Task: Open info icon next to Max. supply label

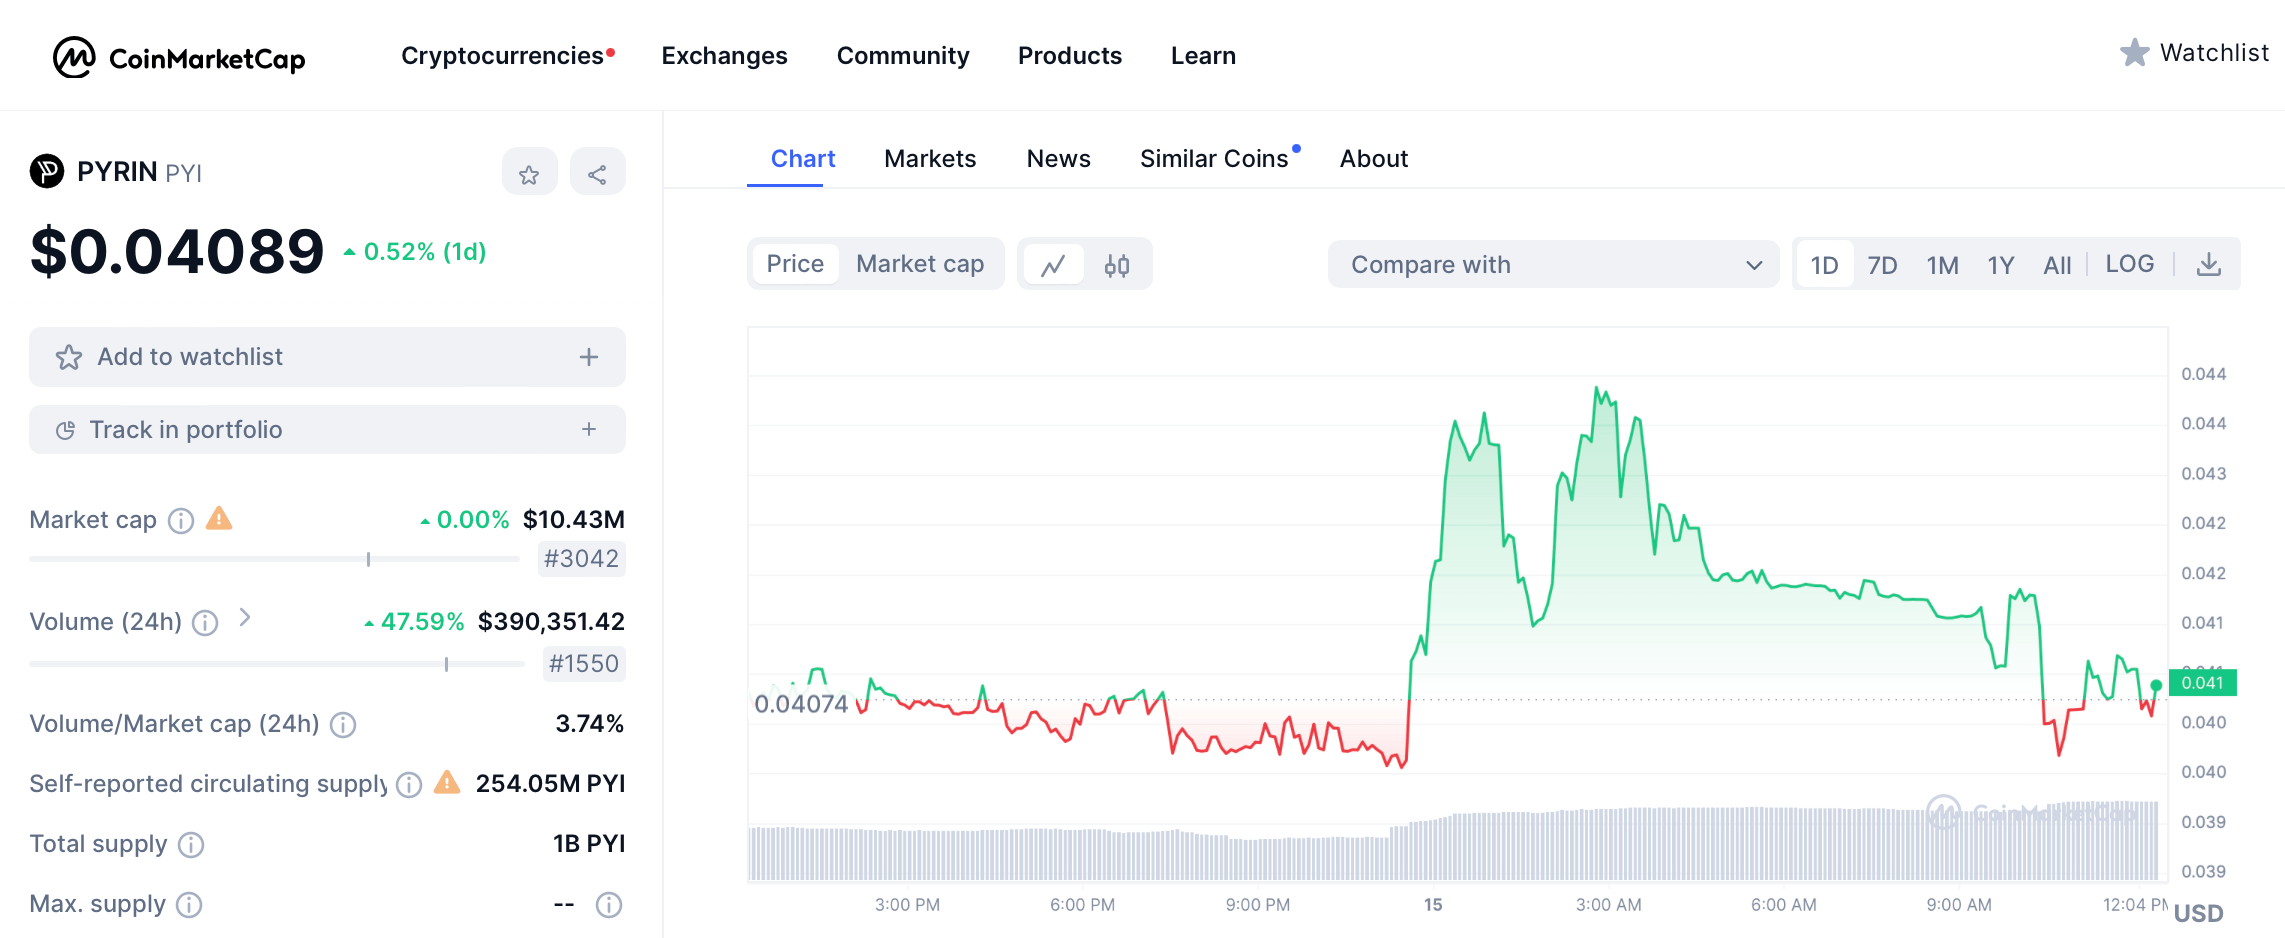Action: click(x=189, y=905)
